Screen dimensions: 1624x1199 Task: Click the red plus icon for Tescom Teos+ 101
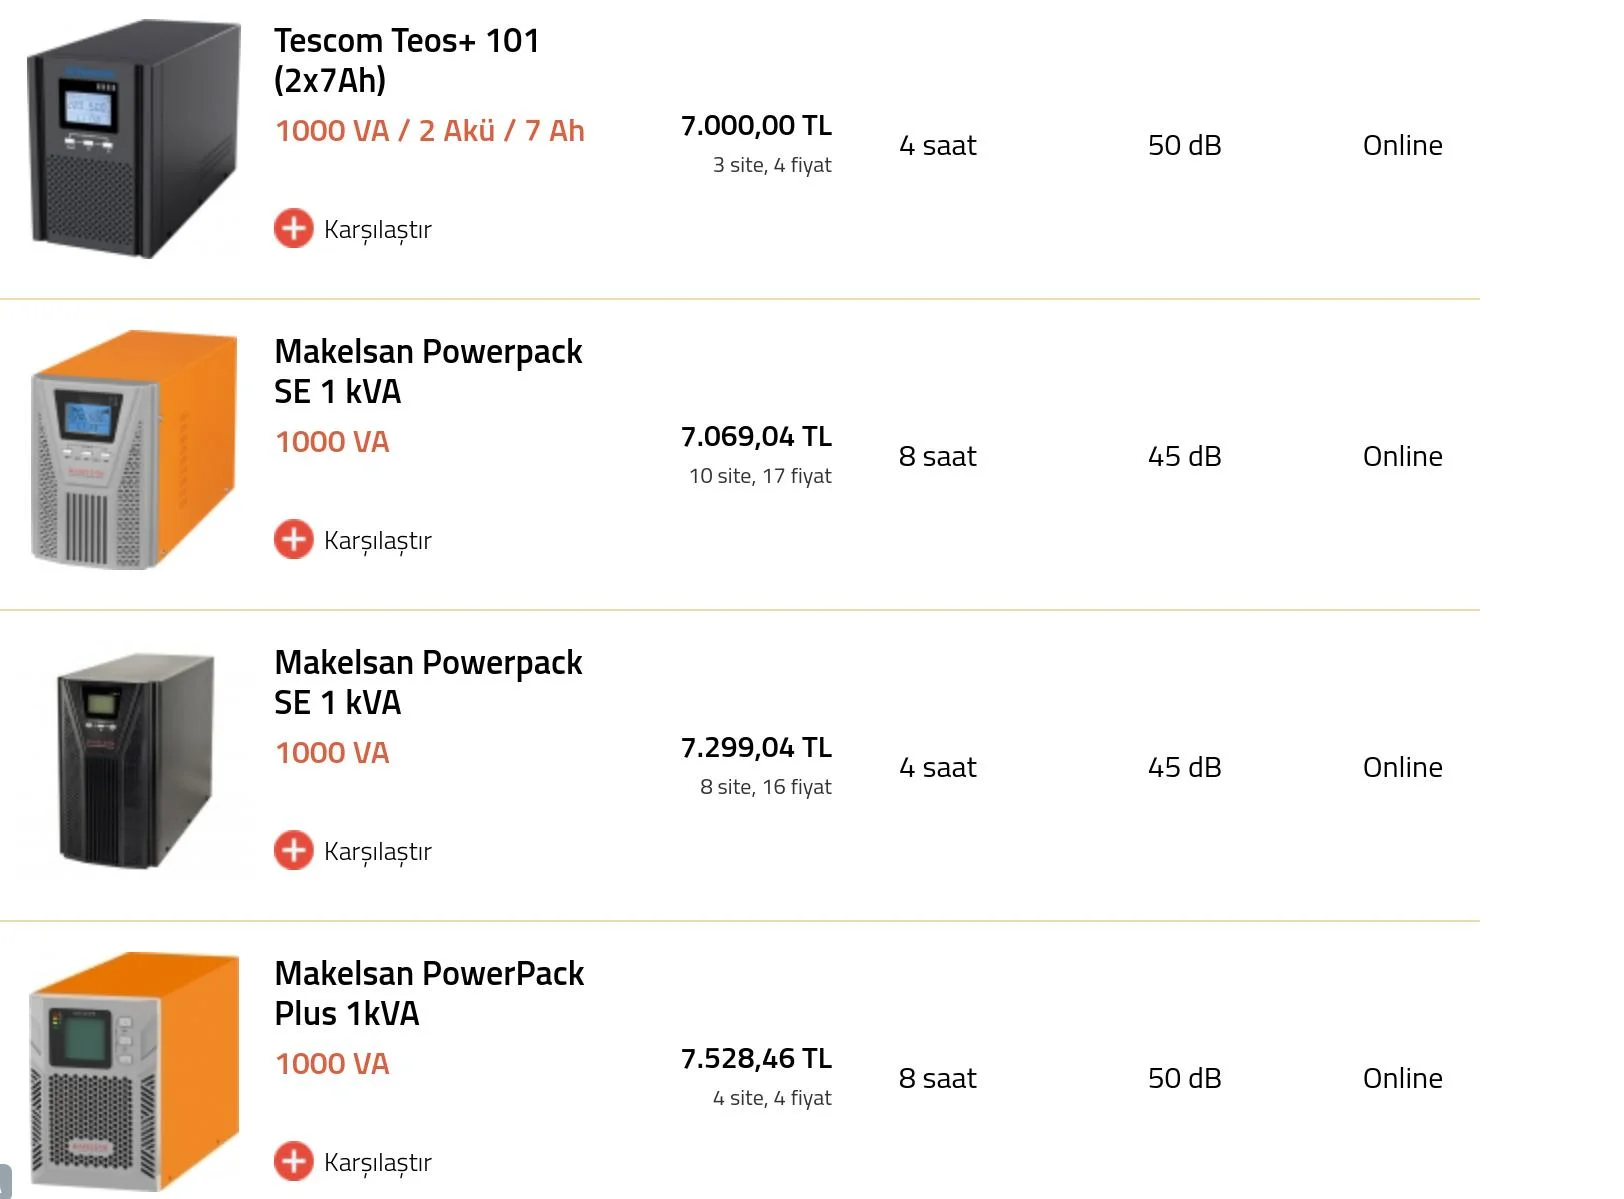point(293,229)
